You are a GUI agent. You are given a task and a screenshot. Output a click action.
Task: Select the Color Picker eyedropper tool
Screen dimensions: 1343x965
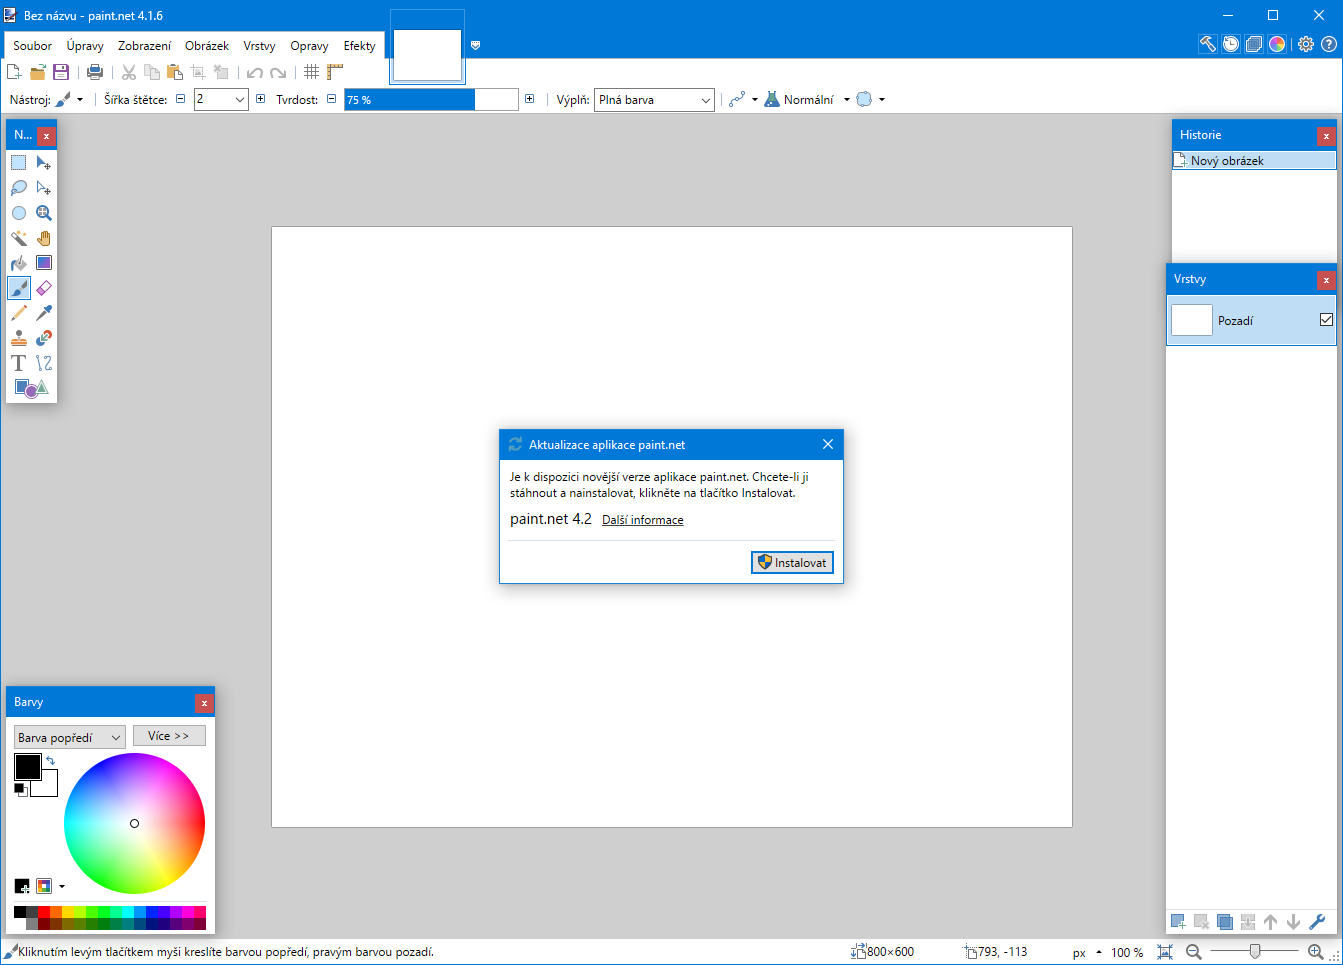click(x=44, y=313)
